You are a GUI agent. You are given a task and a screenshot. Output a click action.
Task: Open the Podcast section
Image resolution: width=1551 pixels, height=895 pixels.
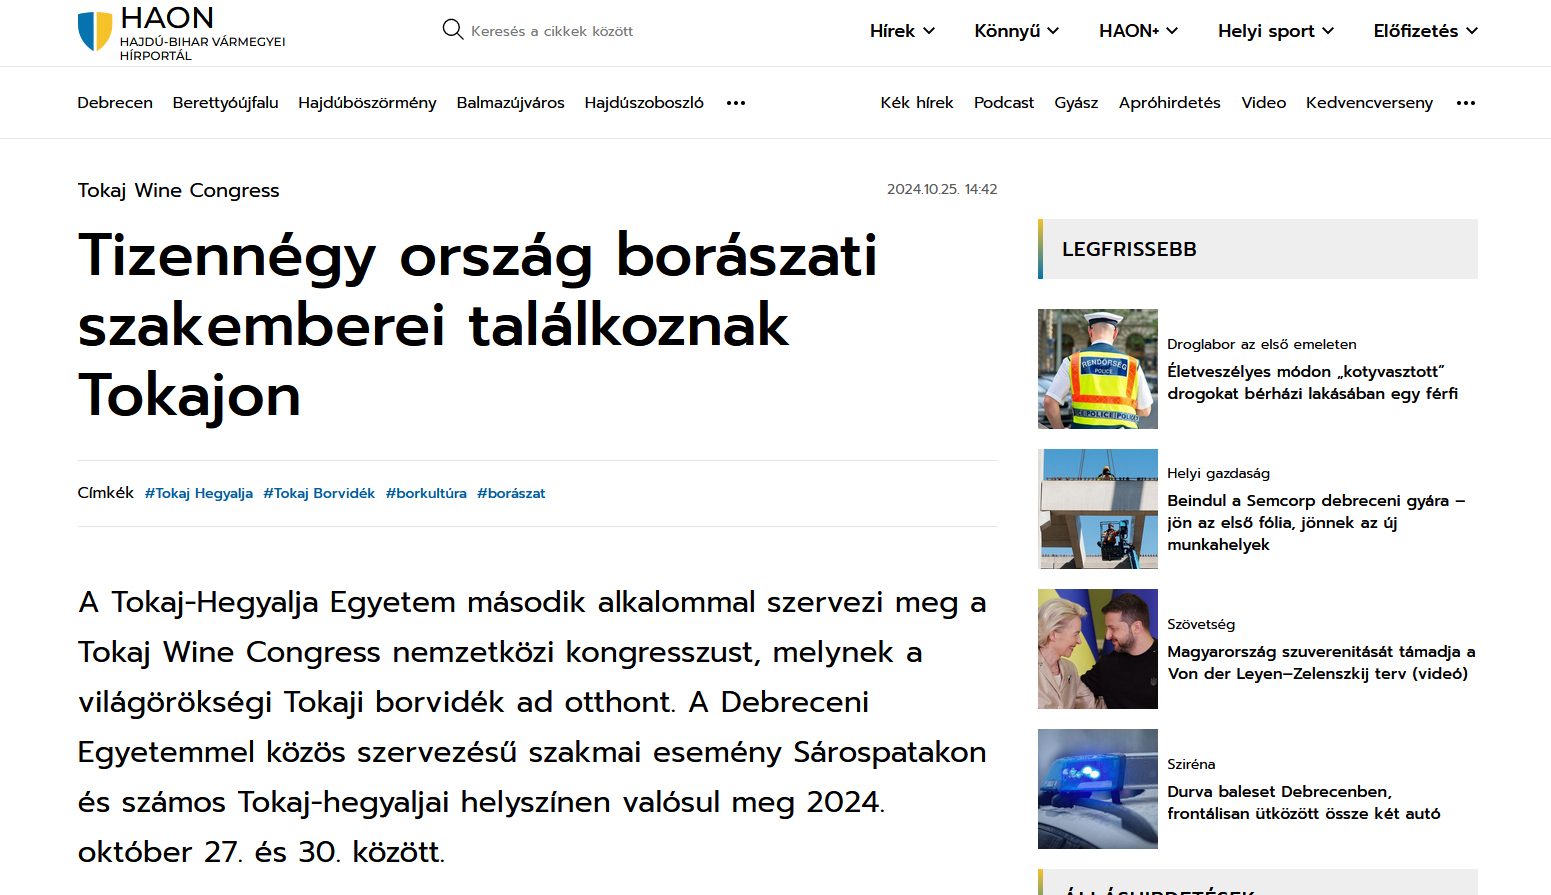tap(1004, 103)
